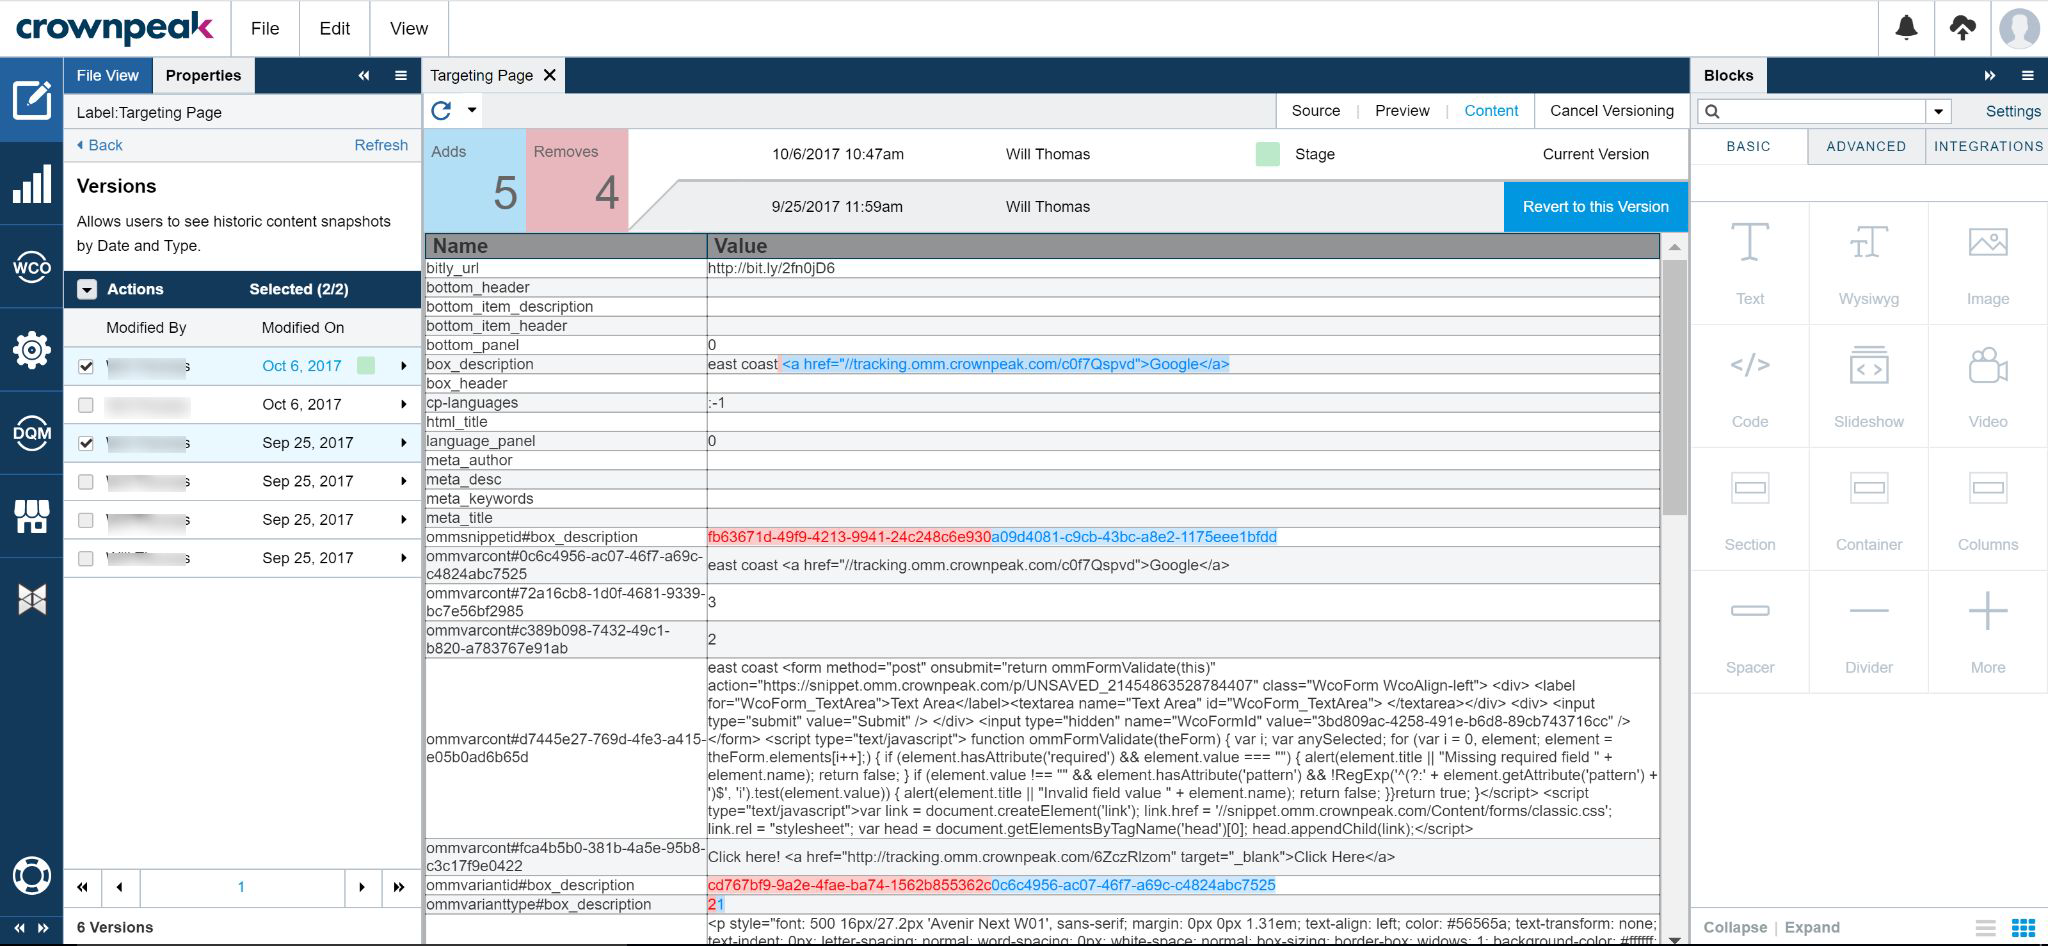Switch to the Properties tab
The image size is (2048, 946).
[203, 75]
